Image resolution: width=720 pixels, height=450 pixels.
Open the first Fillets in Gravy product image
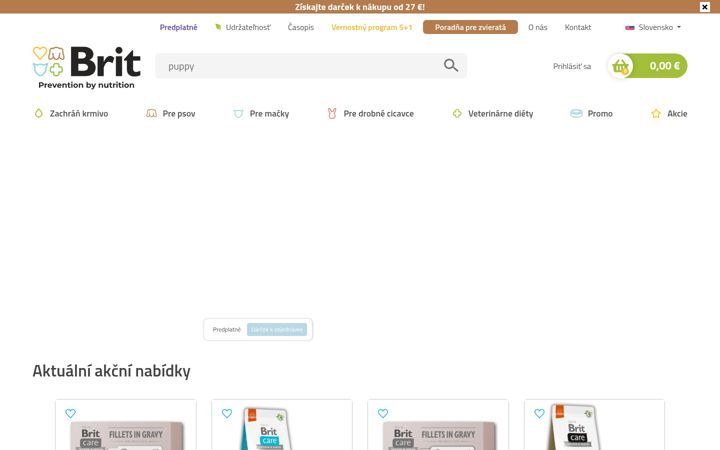(127, 435)
